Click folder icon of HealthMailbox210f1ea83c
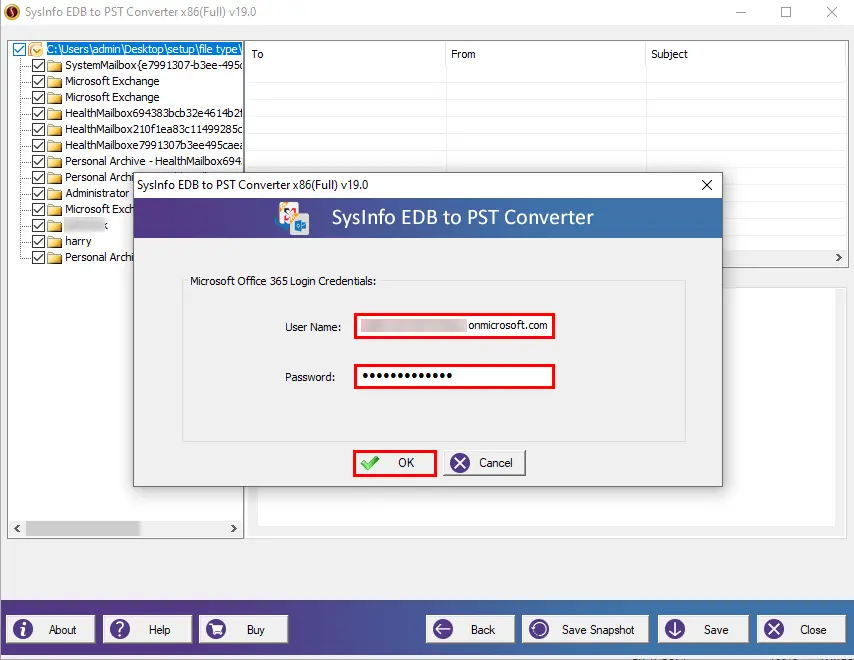Viewport: 854px width, 660px height. coord(54,130)
